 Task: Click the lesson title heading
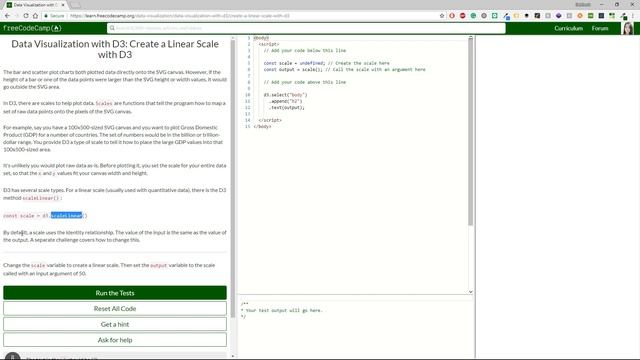(x=115, y=49)
